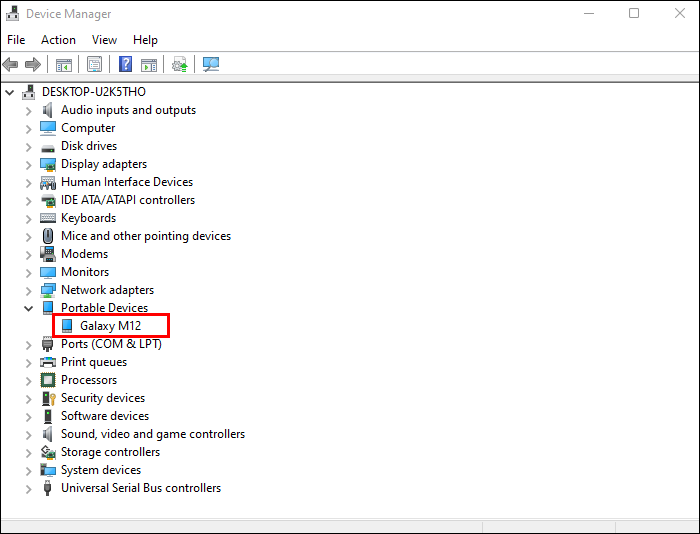
Task: Click the Back arrow toolbar icon
Action: [x=10, y=65]
